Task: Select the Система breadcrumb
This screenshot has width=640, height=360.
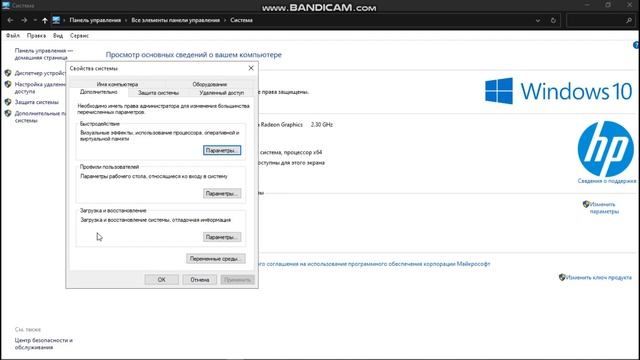Action: [241, 20]
